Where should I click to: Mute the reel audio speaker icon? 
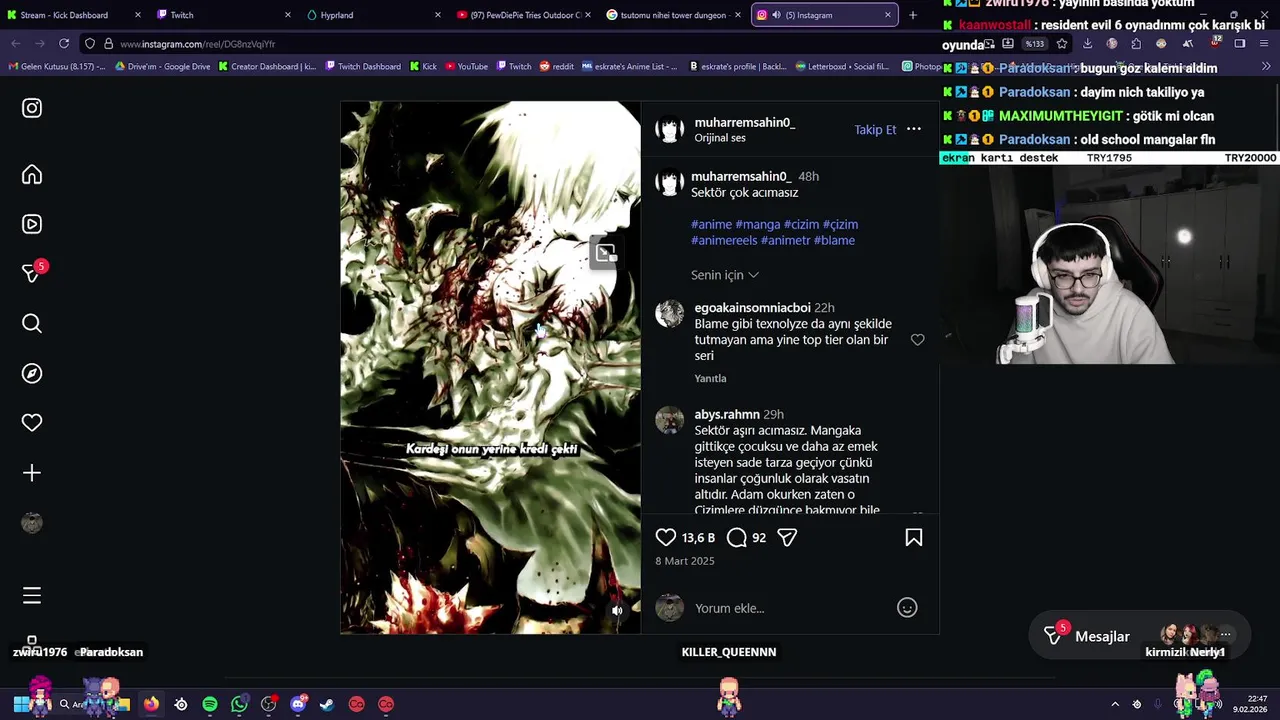617,610
